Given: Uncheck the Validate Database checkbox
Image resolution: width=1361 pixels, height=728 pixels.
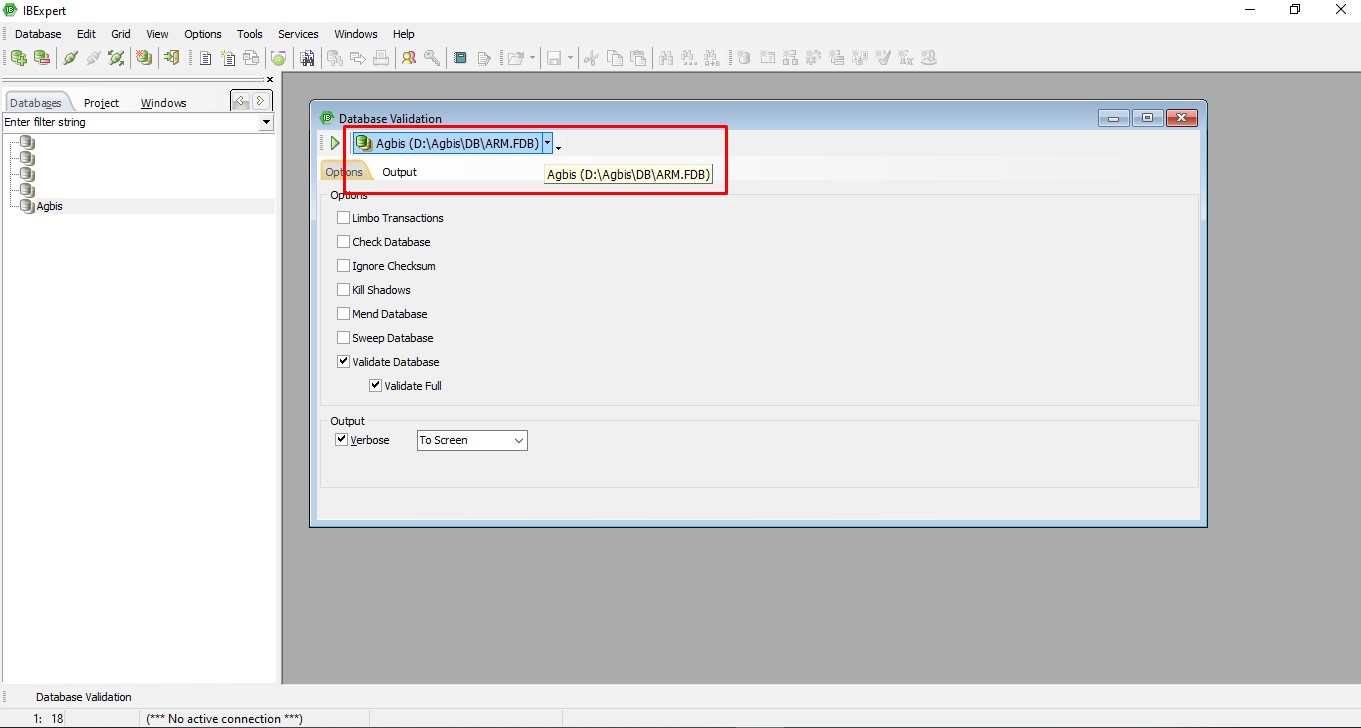Looking at the screenshot, I should pyautogui.click(x=344, y=362).
